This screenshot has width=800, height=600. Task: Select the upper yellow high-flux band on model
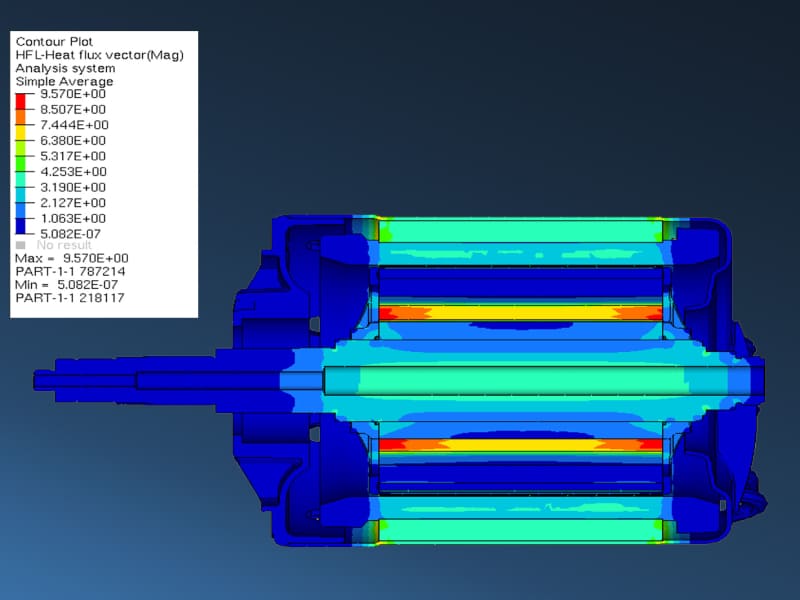coord(520,313)
